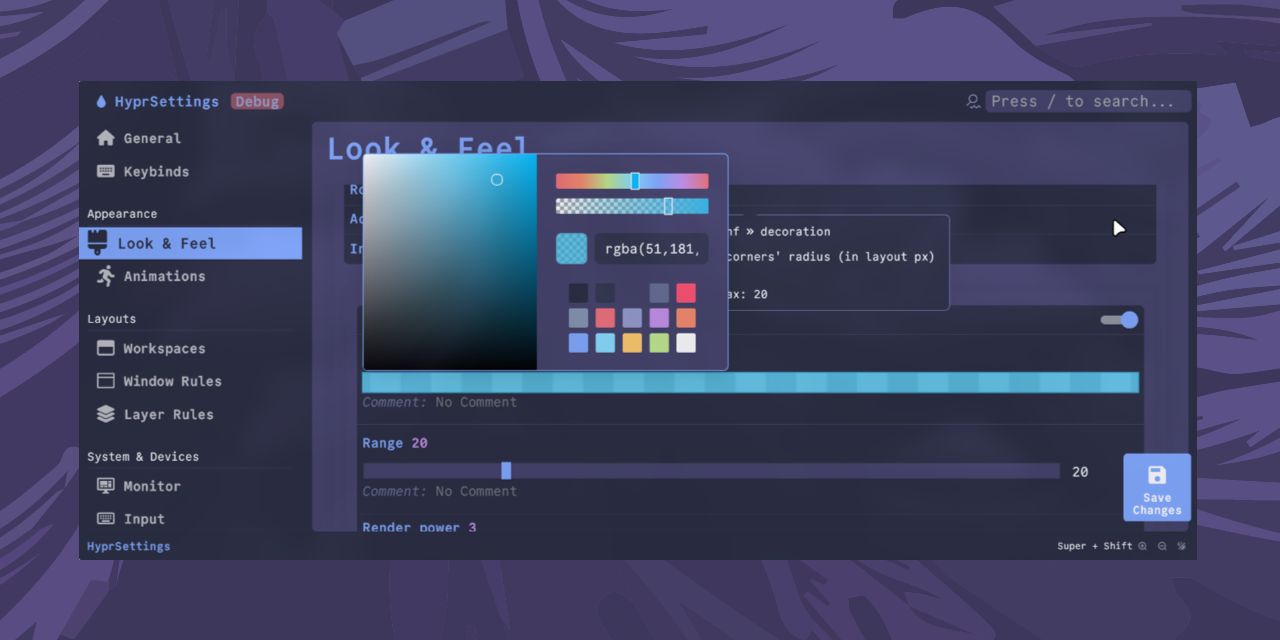Image resolution: width=1280 pixels, height=640 pixels.
Task: Open Monitor settings via the display icon
Action: click(105, 486)
